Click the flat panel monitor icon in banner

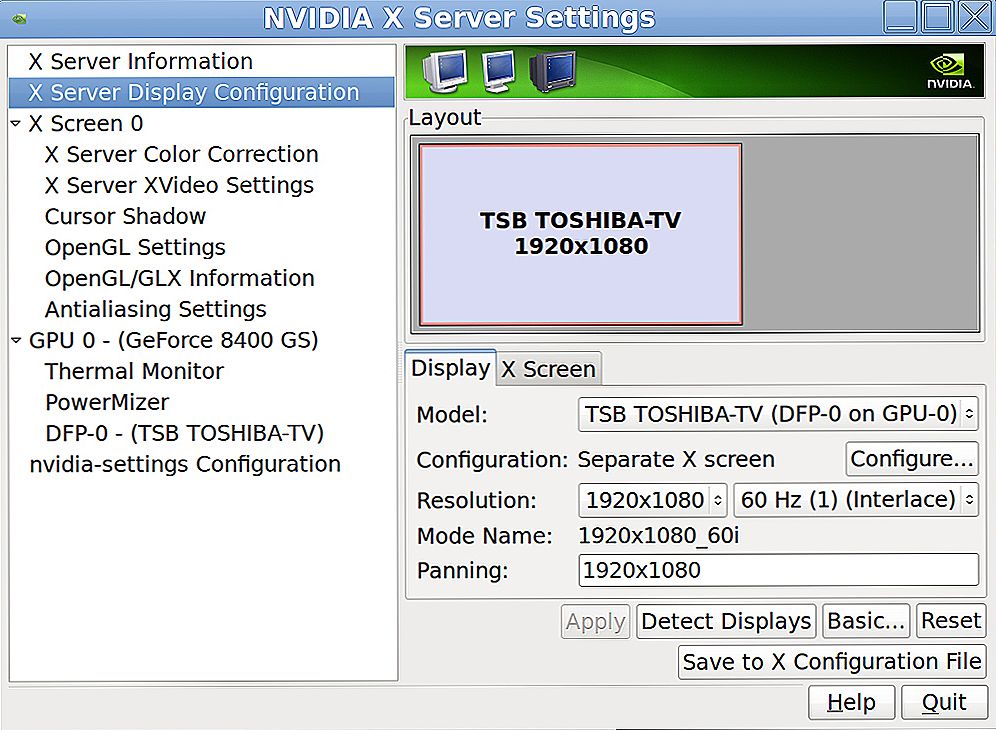[499, 71]
